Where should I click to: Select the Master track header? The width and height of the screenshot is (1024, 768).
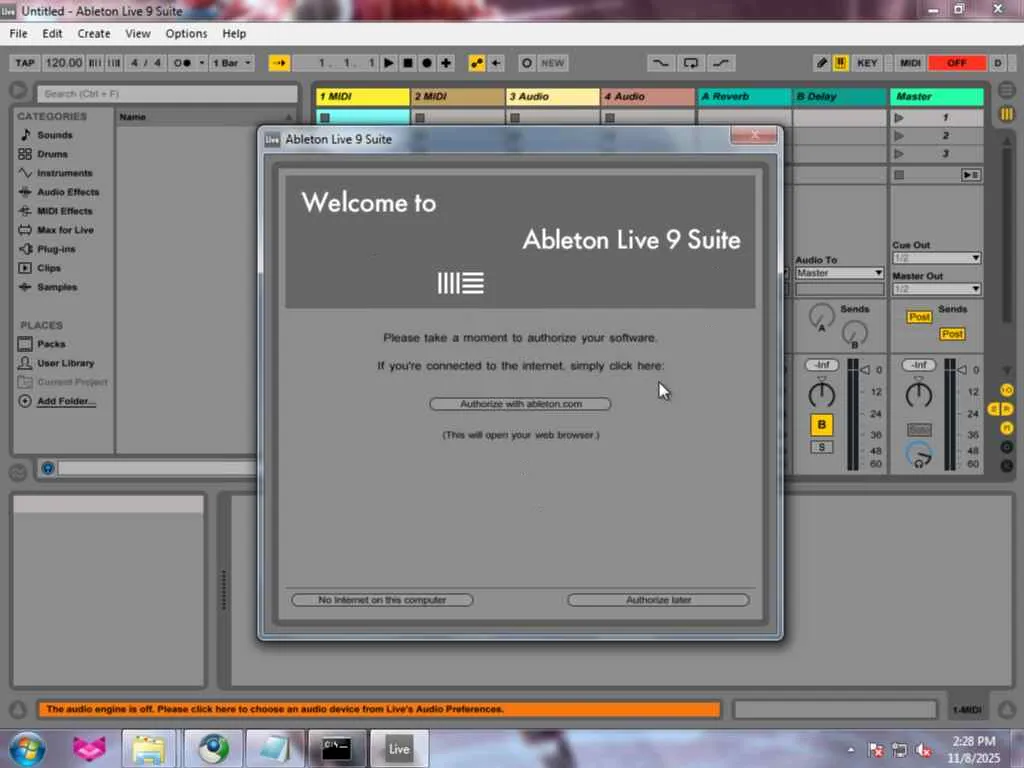tap(936, 97)
